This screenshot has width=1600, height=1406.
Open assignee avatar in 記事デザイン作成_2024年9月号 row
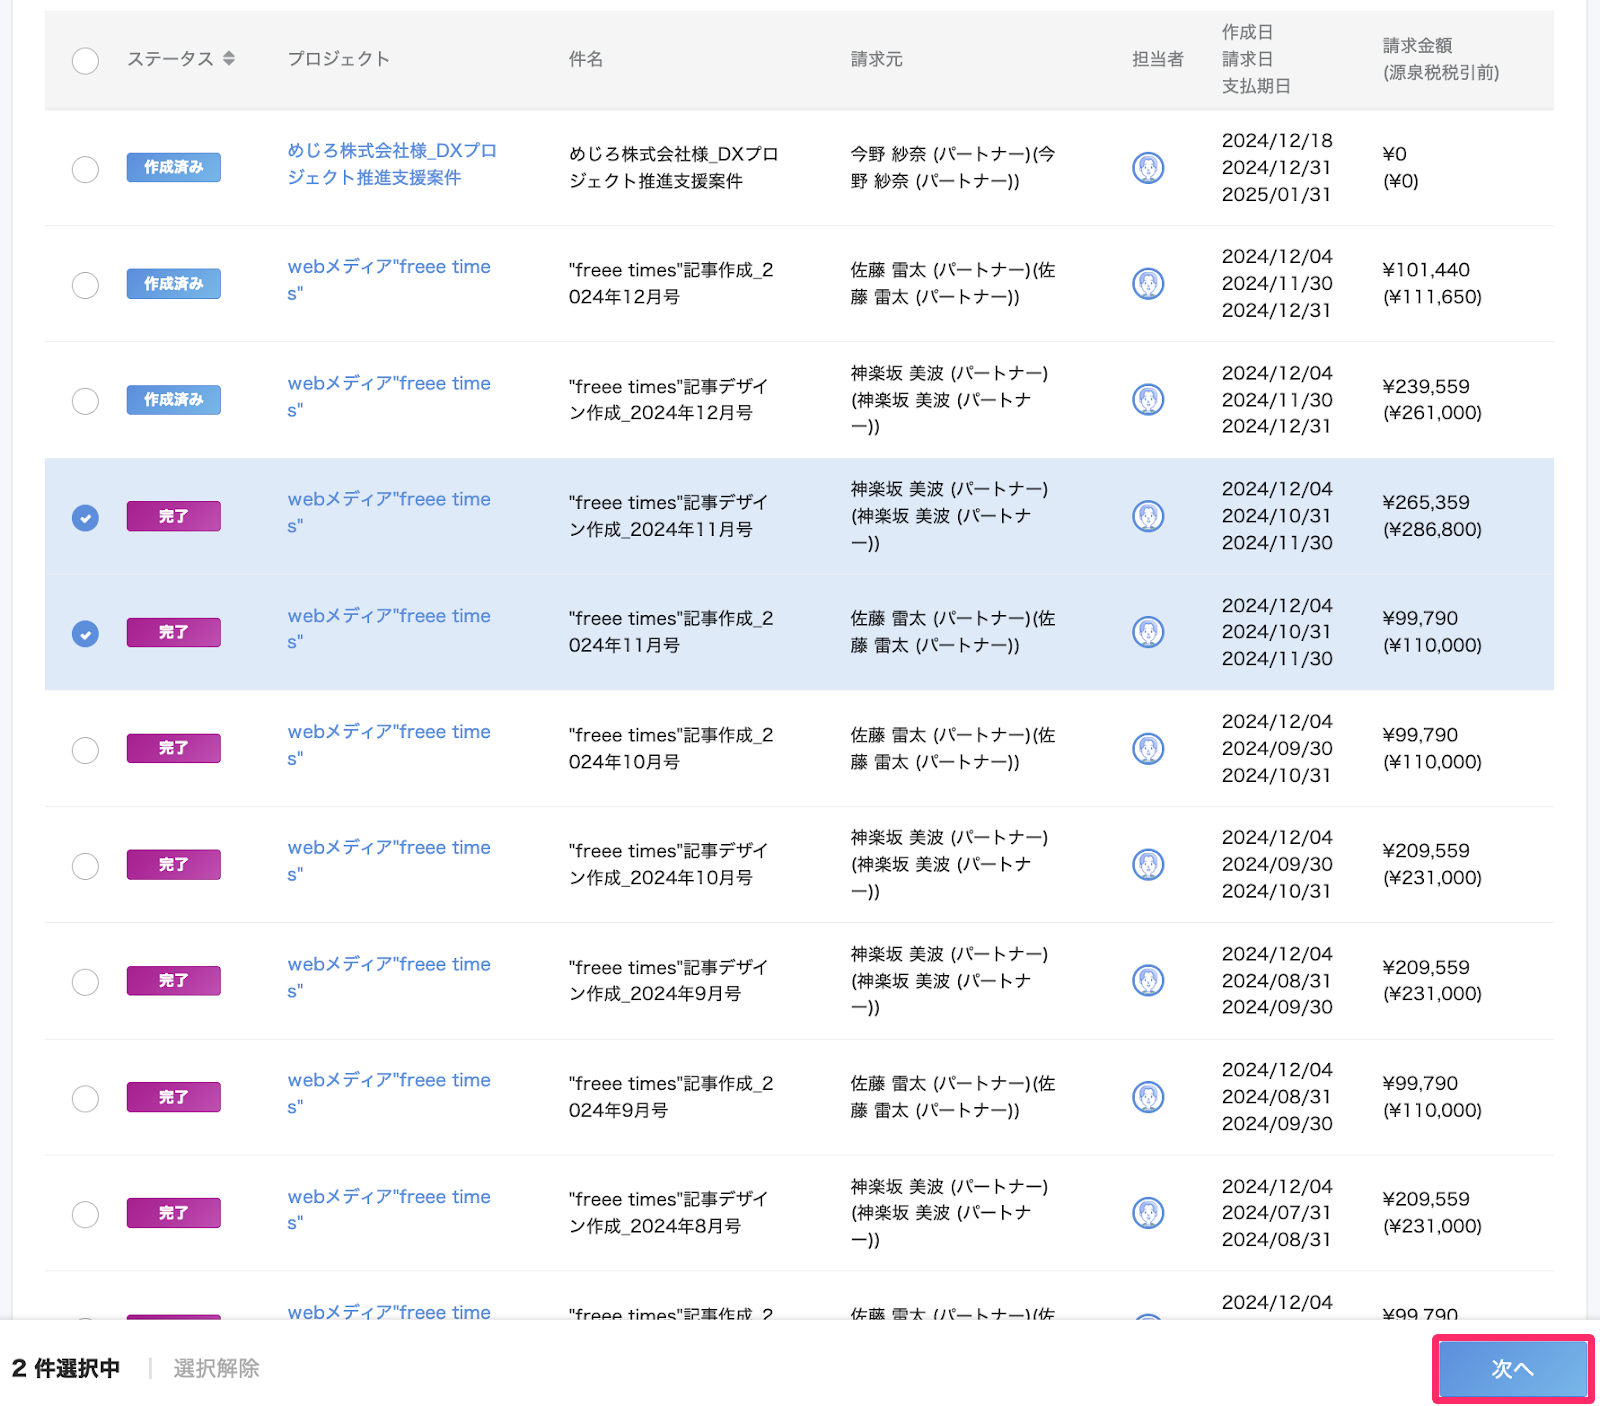(1148, 980)
